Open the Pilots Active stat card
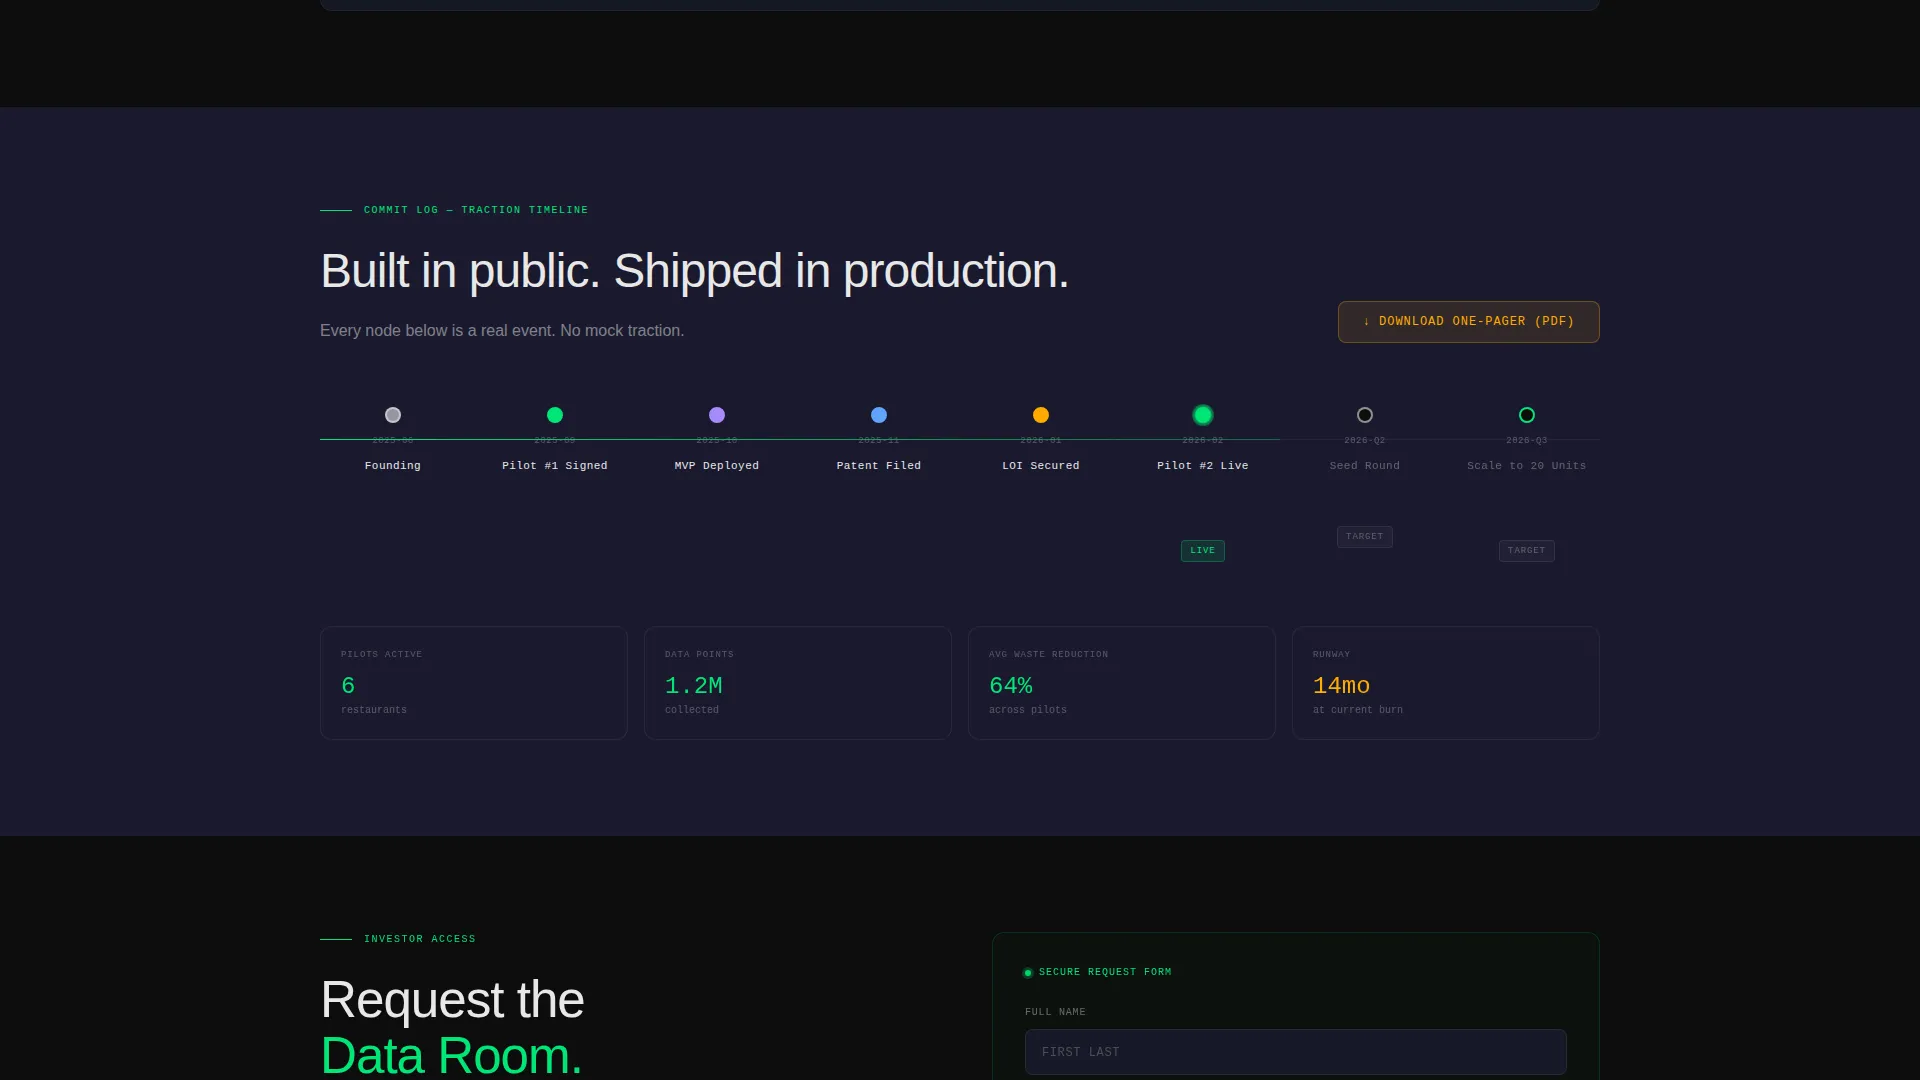The image size is (1920, 1080). click(x=474, y=683)
